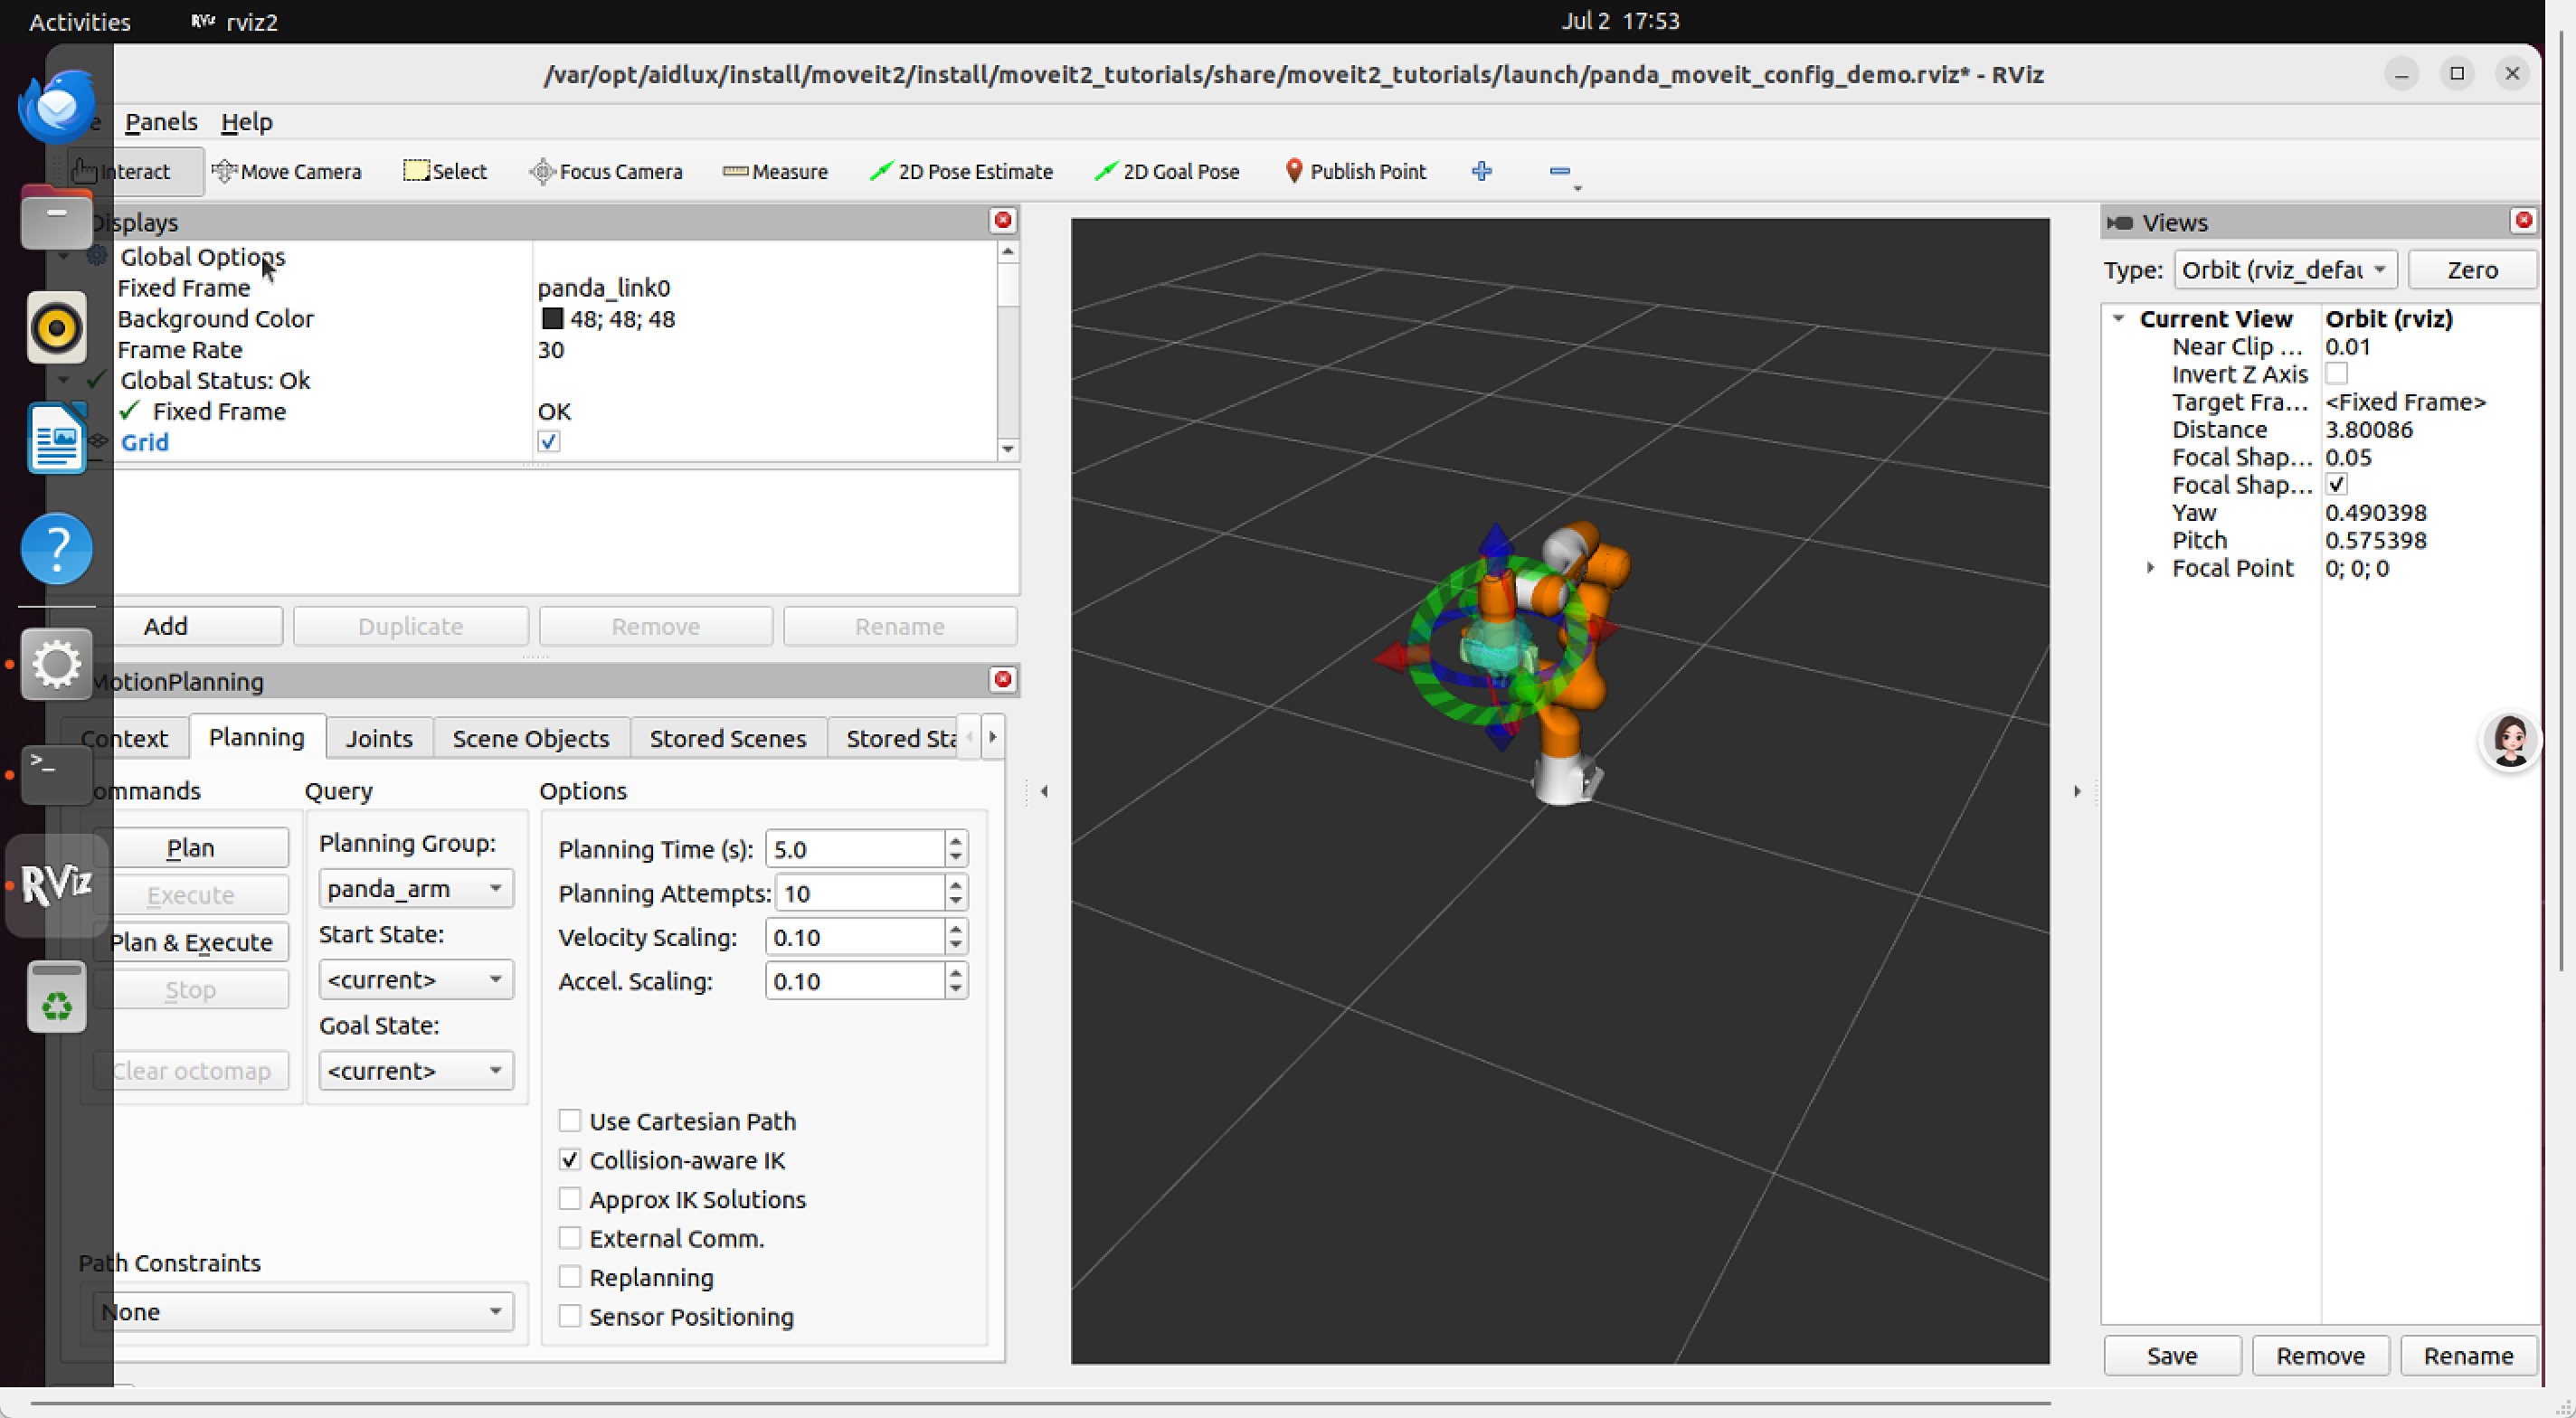
Task: Open the Goal State dropdown
Action: coord(415,1070)
